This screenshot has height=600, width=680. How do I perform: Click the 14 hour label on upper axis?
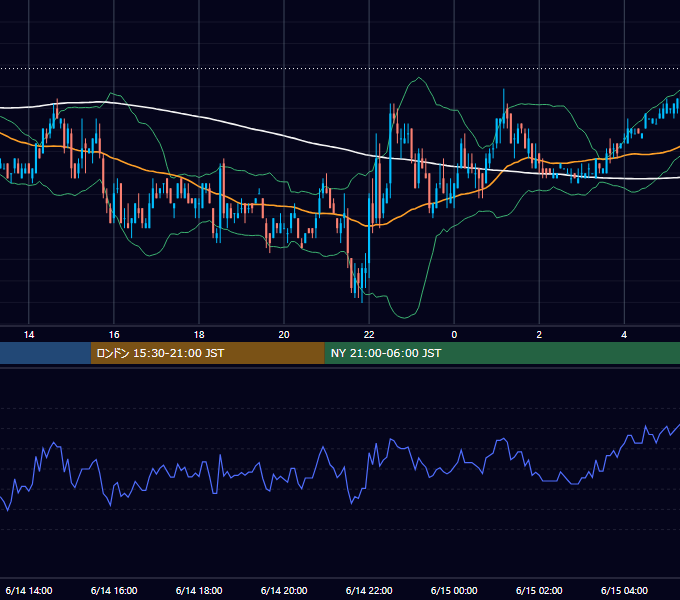29,335
